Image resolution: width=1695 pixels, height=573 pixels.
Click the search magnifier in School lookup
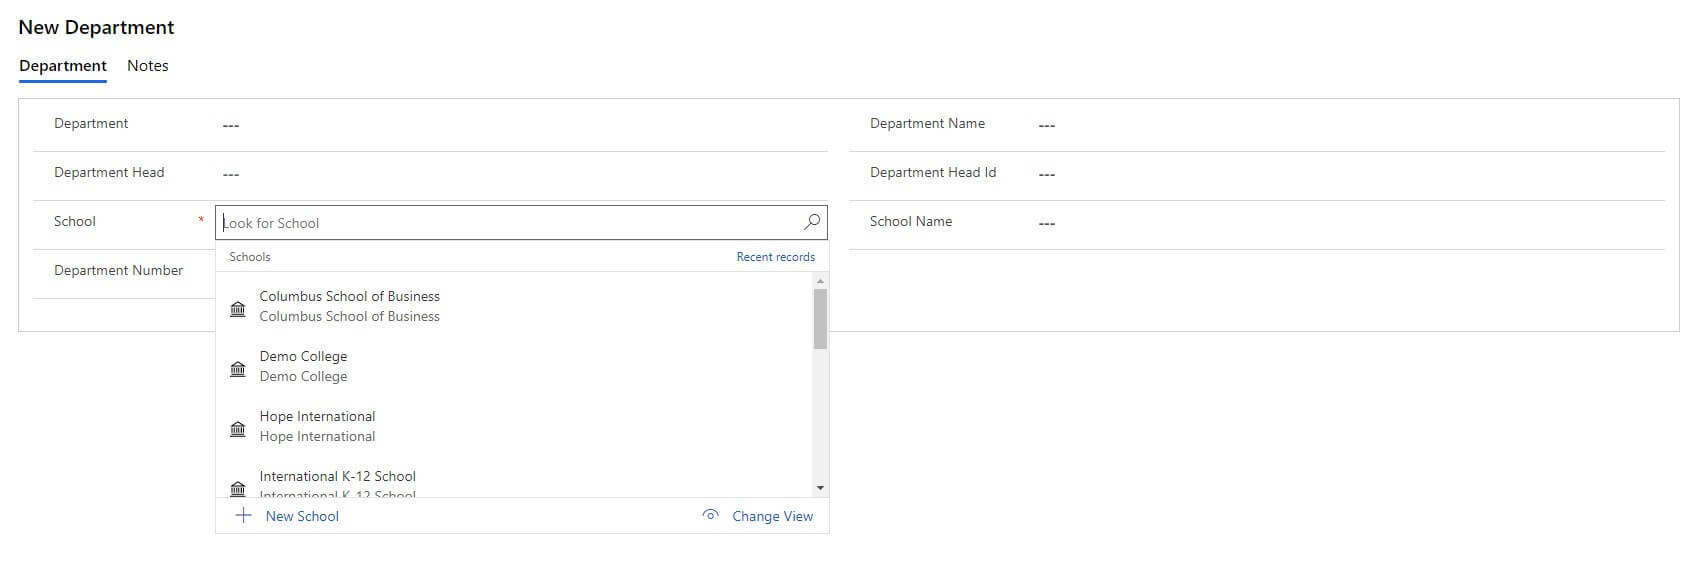tap(811, 222)
